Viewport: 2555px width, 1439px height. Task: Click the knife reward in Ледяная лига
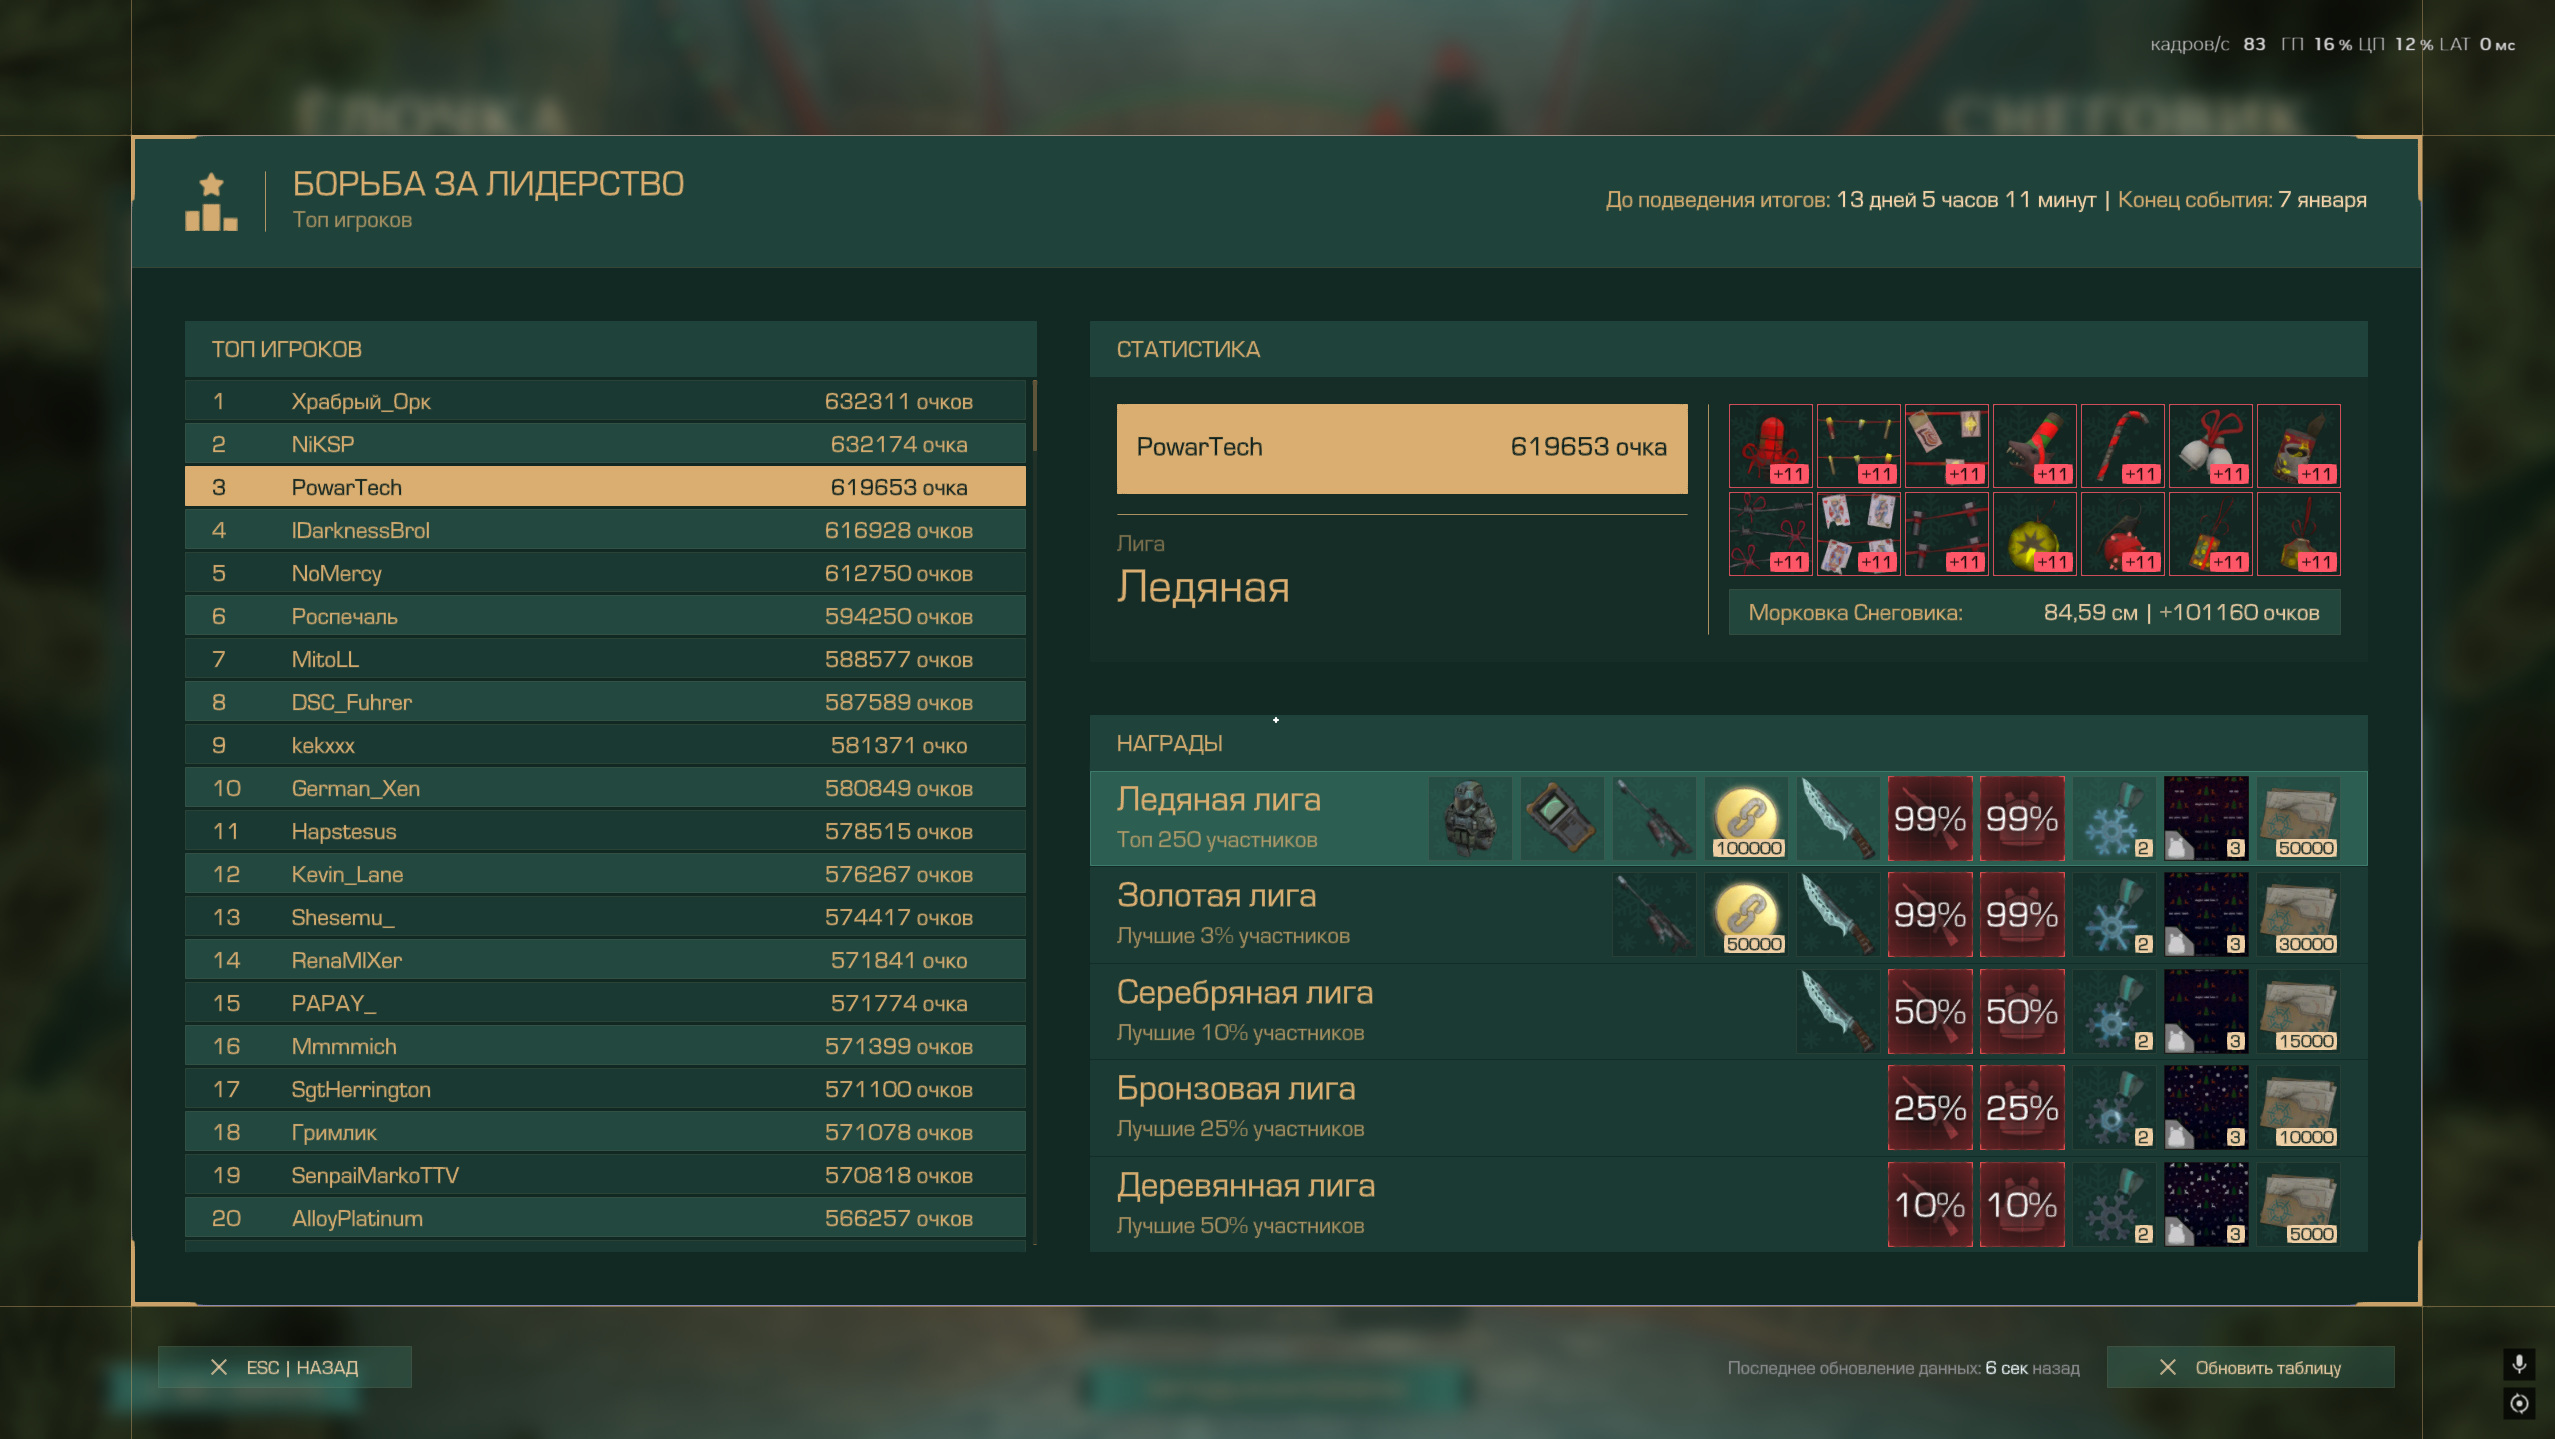[x=1838, y=818]
